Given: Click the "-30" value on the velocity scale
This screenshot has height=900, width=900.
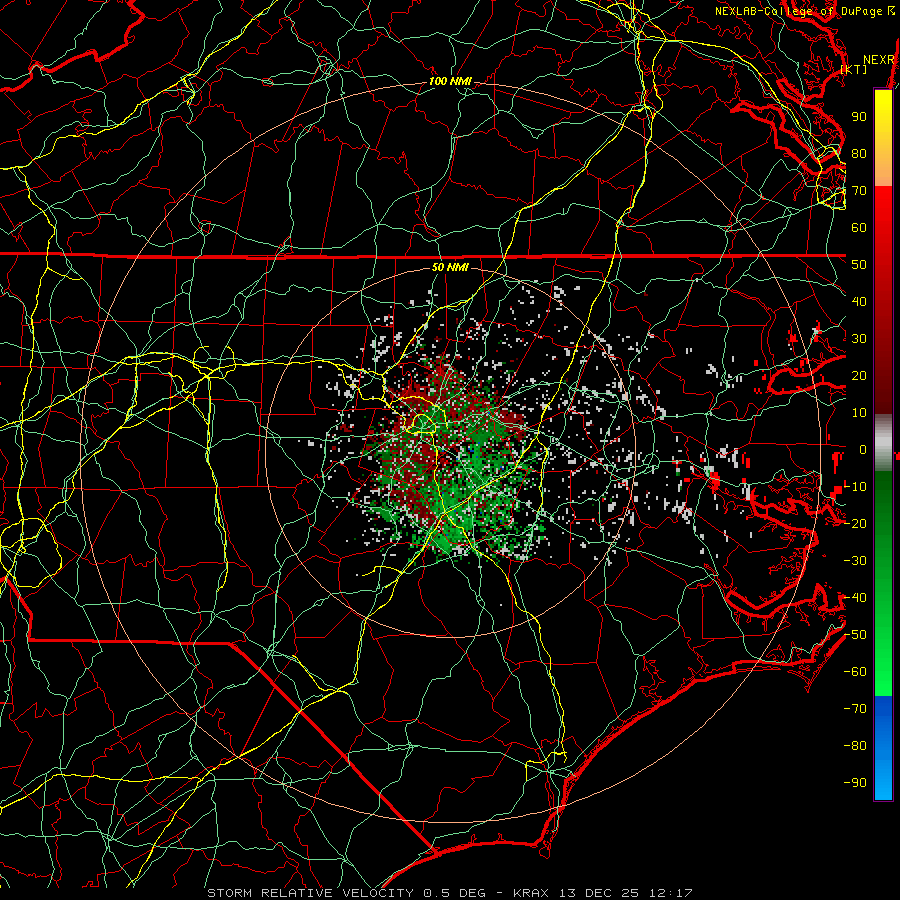Looking at the screenshot, I should pyautogui.click(x=855, y=561).
